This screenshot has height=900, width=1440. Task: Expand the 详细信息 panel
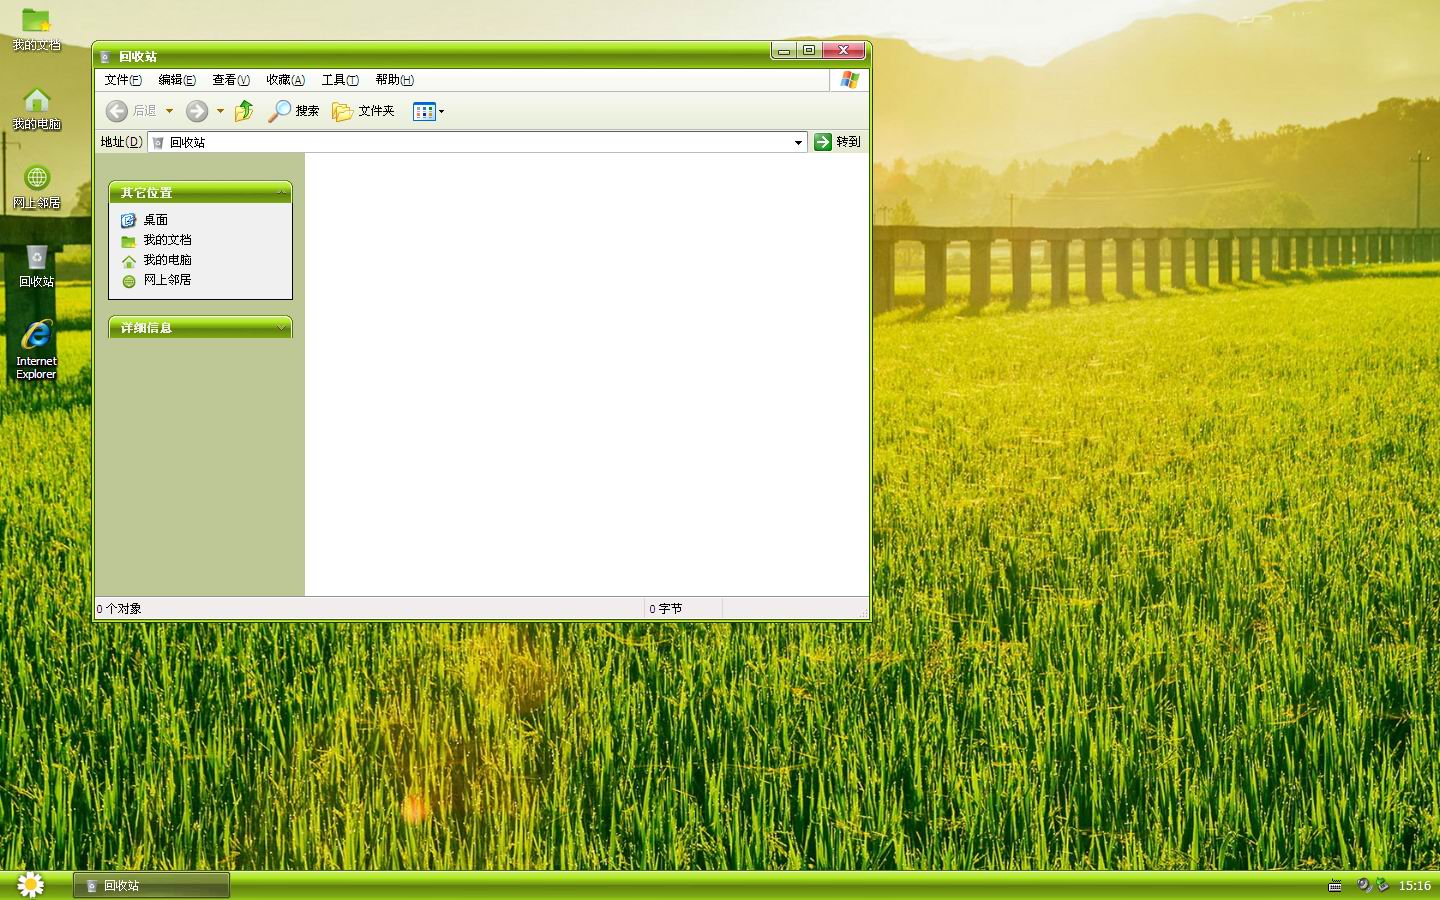point(281,327)
